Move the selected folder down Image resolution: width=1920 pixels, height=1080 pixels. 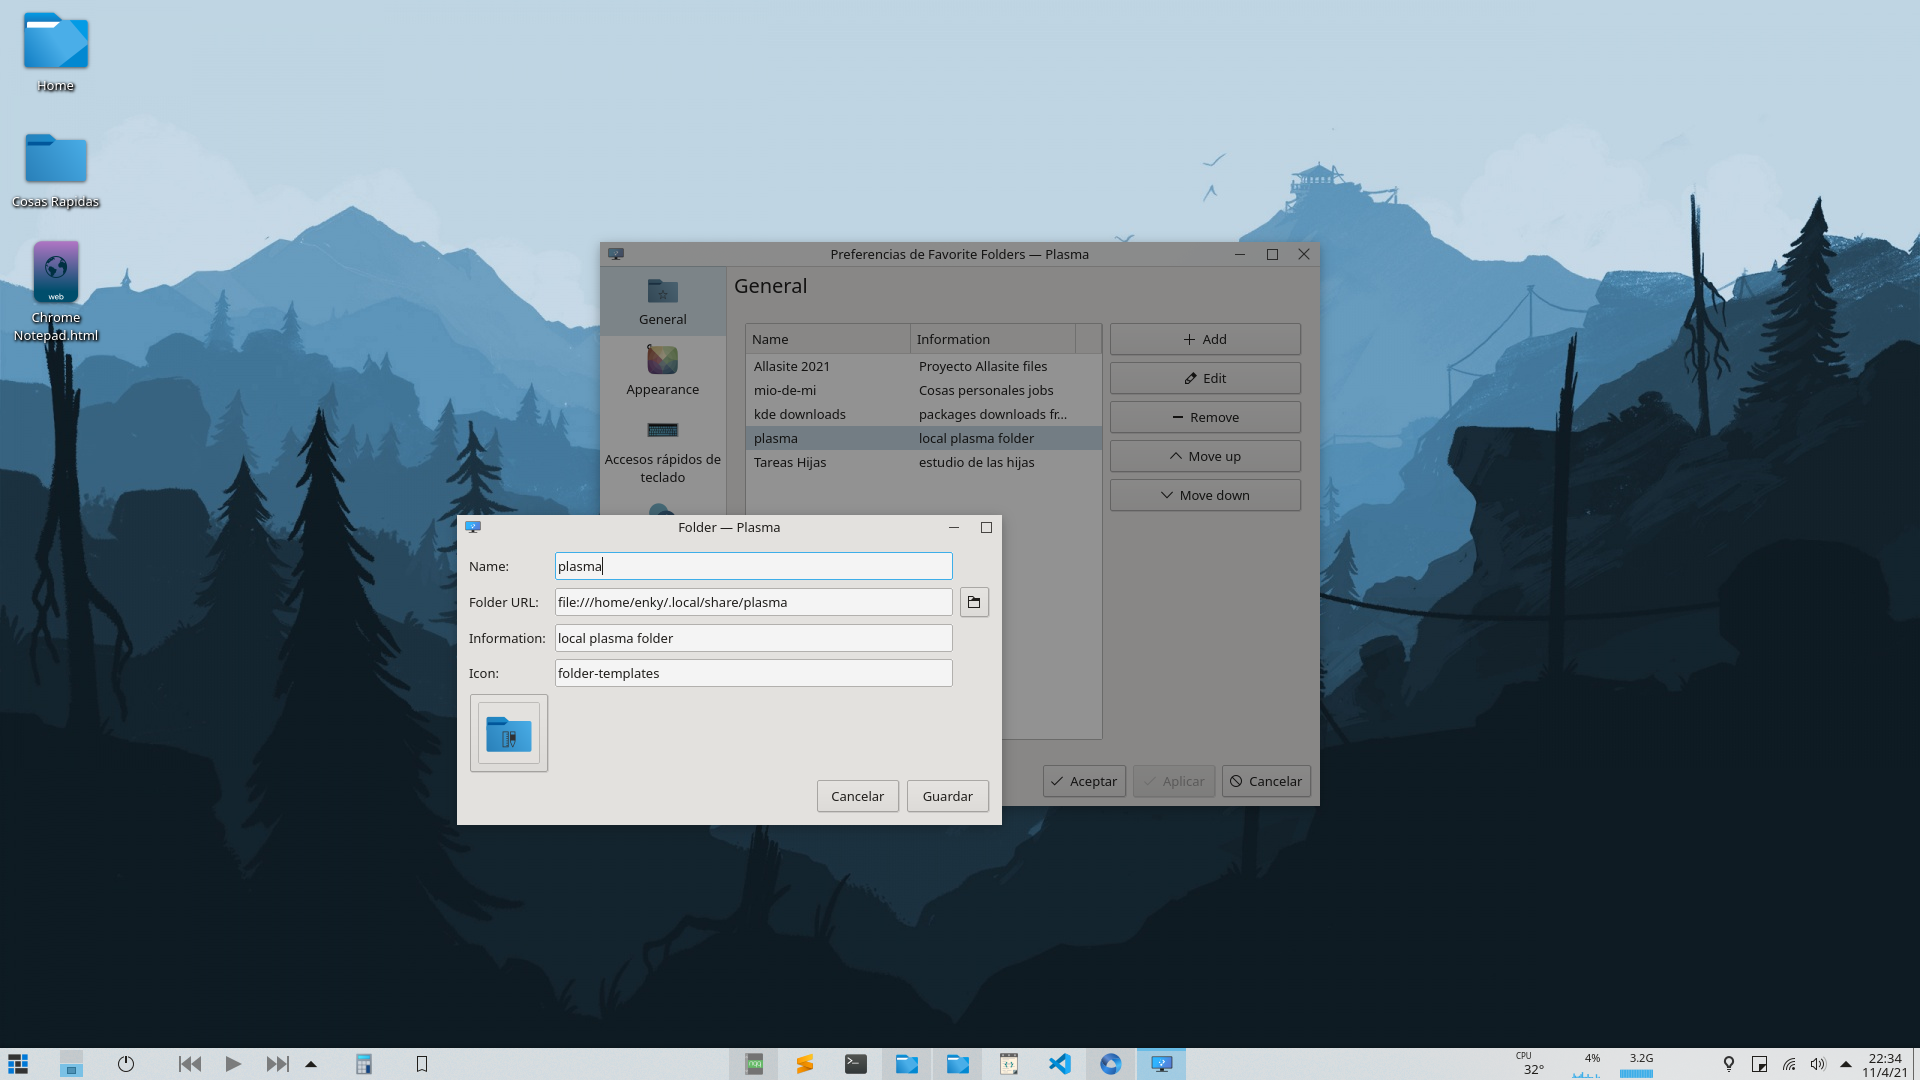tap(1205, 495)
